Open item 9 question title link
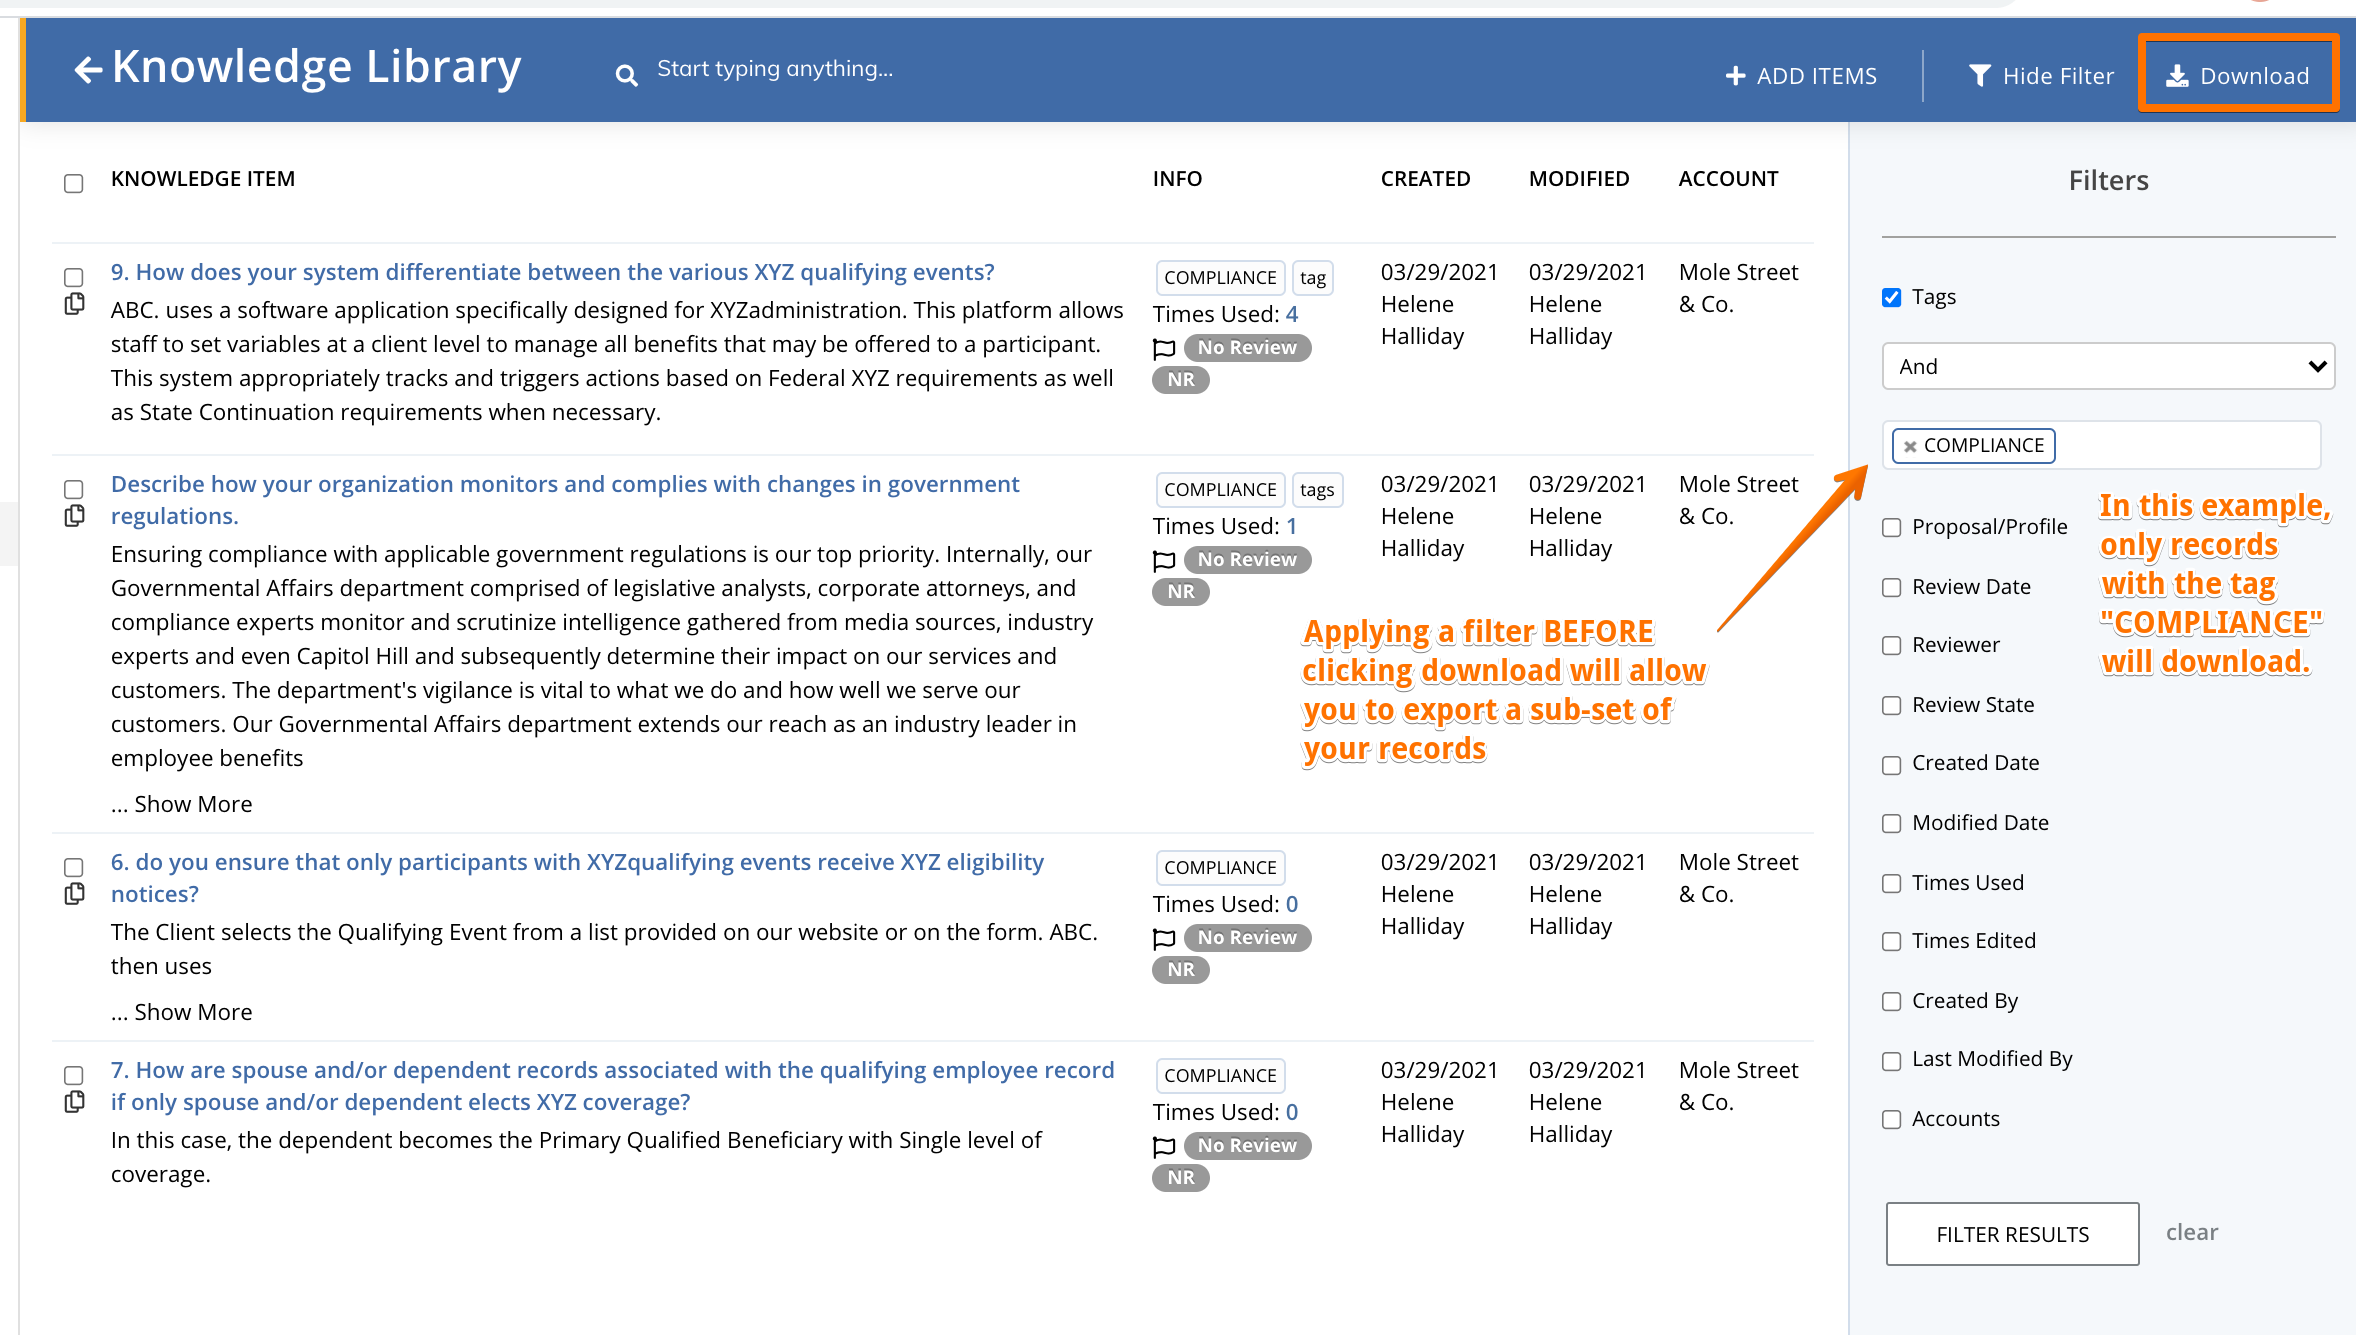This screenshot has width=2356, height=1335. (552, 272)
